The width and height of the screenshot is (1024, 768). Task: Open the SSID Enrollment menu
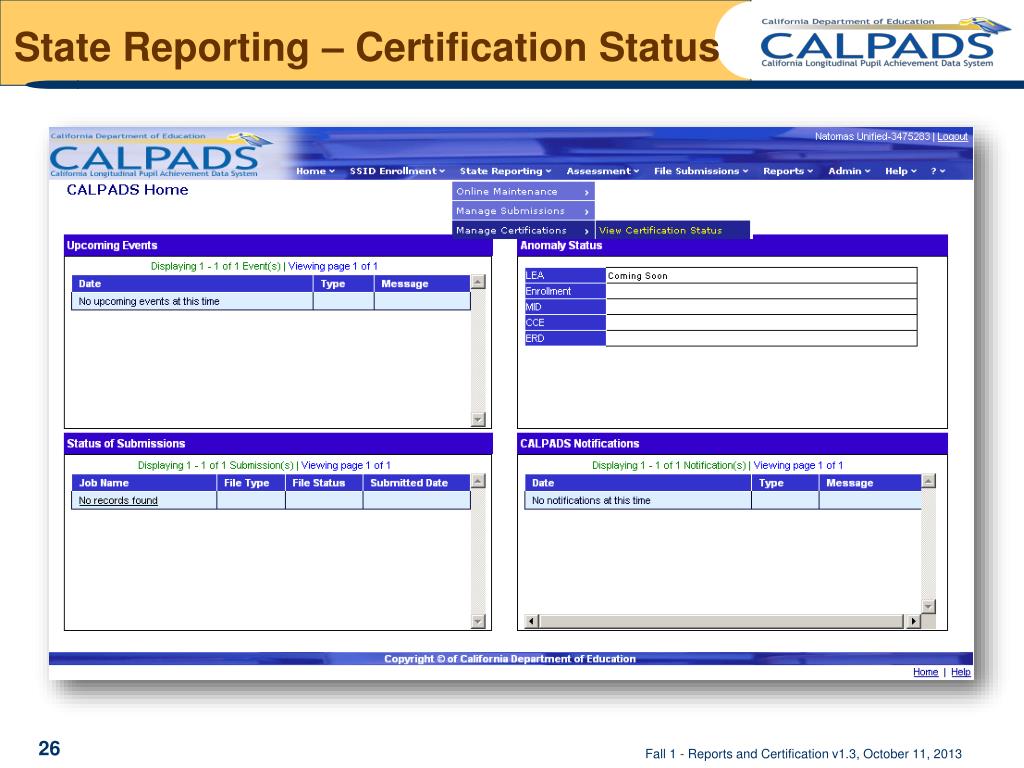tap(397, 171)
